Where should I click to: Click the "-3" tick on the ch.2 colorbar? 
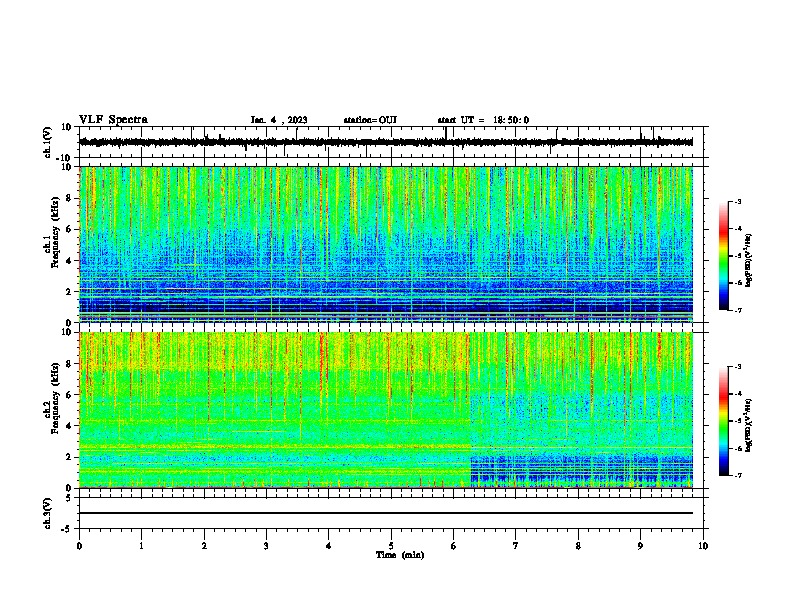(x=738, y=367)
